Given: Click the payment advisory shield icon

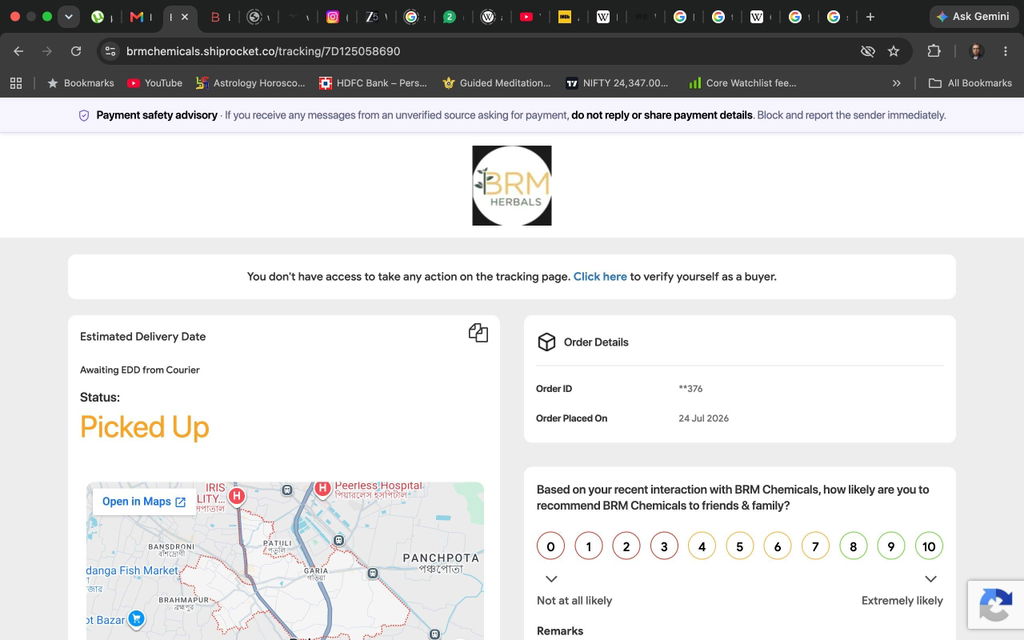Looking at the screenshot, I should [x=84, y=116].
